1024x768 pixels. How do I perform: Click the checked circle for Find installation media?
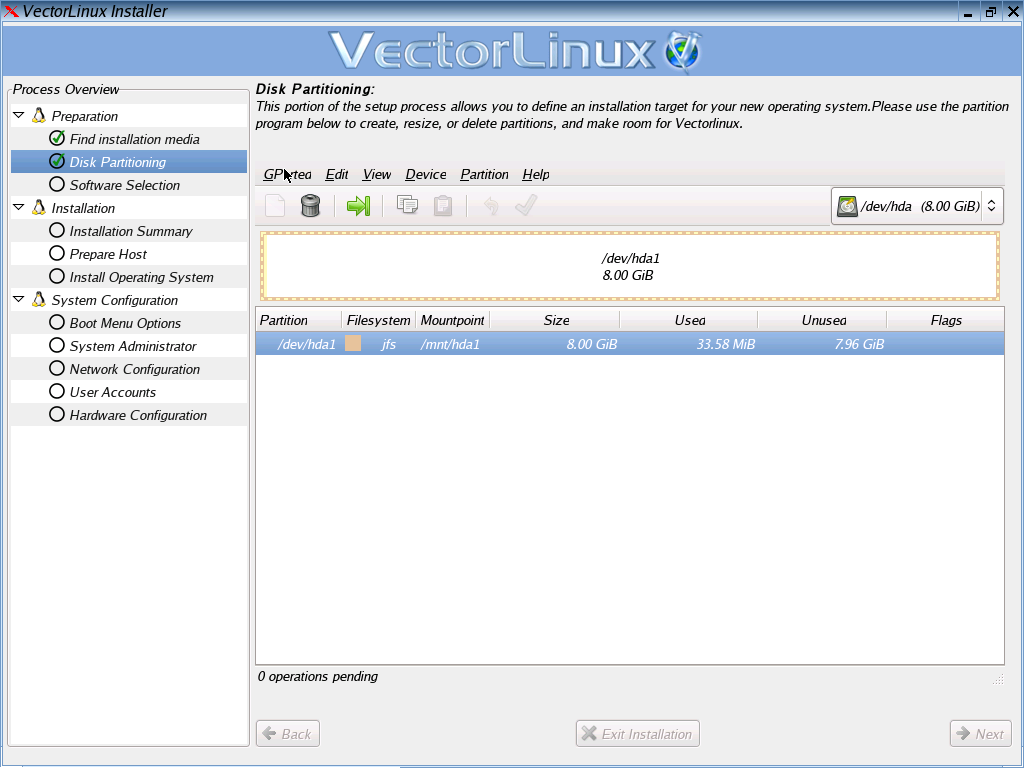[x=57, y=138]
